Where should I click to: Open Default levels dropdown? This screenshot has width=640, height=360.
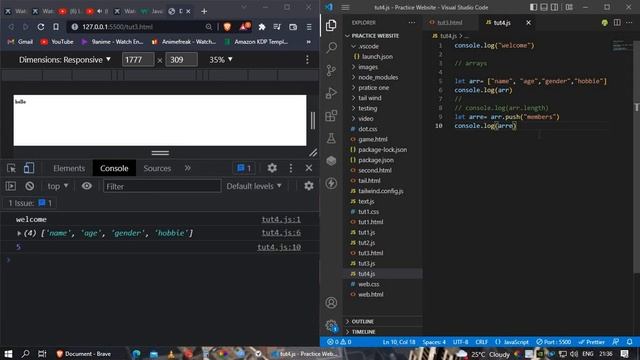(x=254, y=186)
